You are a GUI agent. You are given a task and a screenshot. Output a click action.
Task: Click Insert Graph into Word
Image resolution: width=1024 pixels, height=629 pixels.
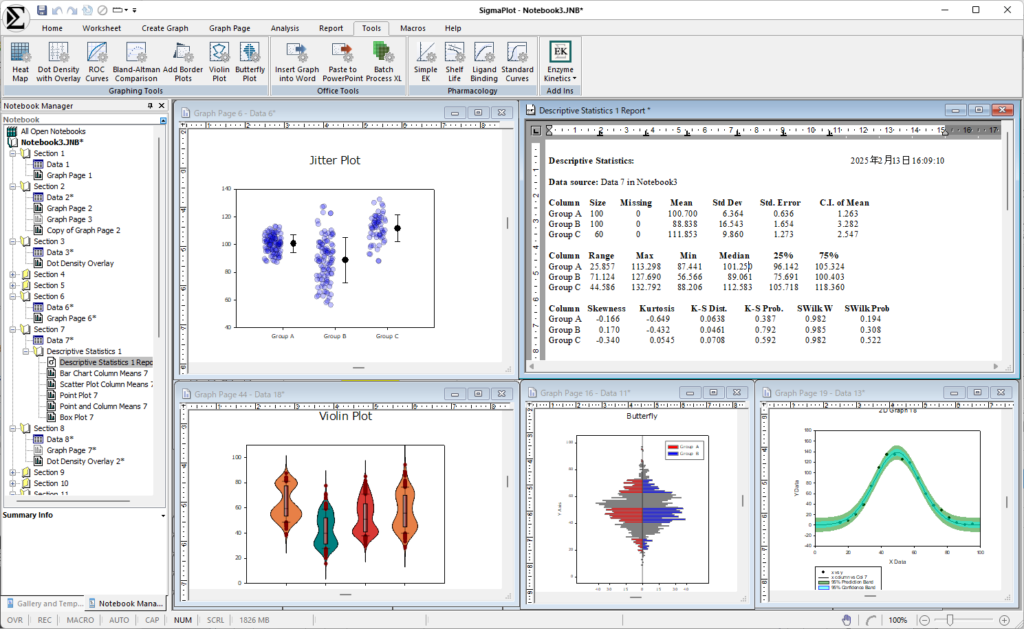coord(295,60)
